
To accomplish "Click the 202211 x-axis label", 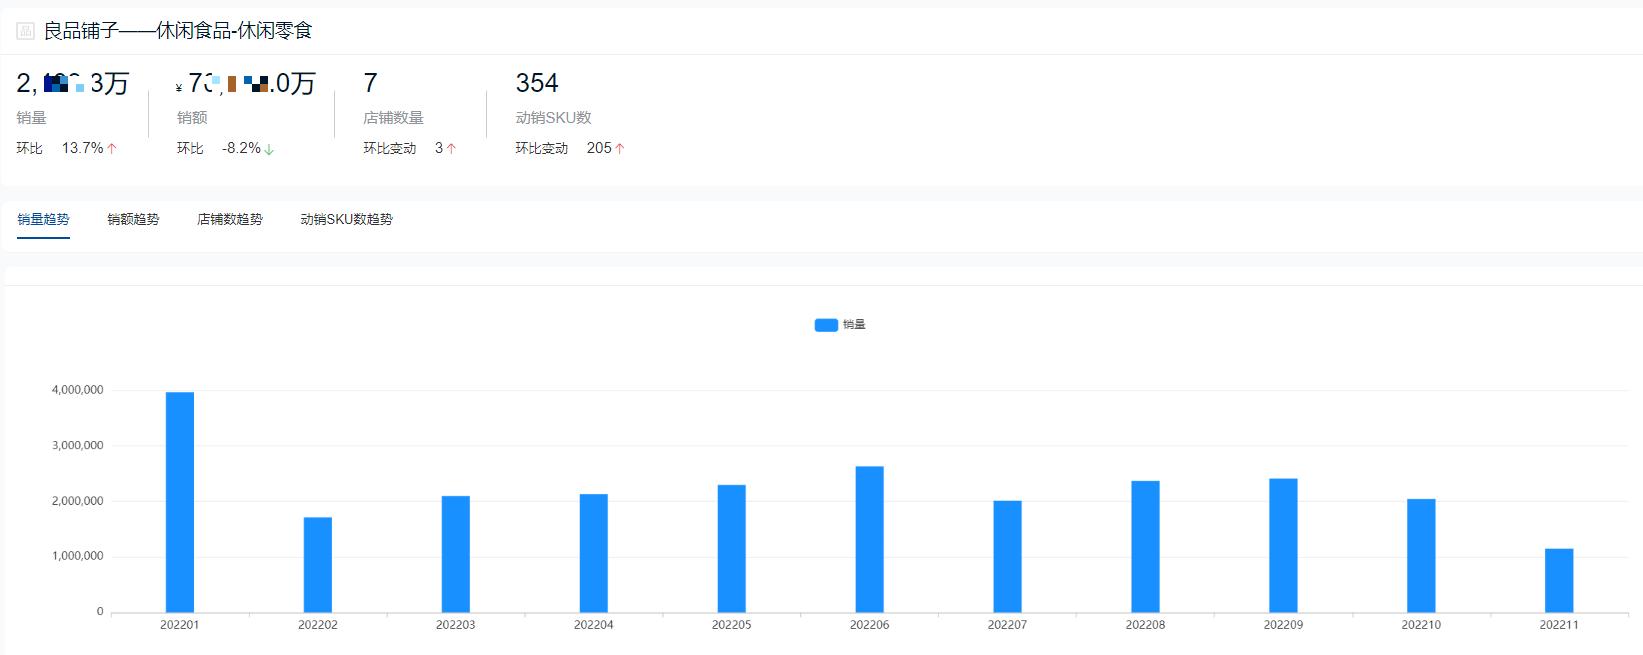I will [x=1559, y=625].
